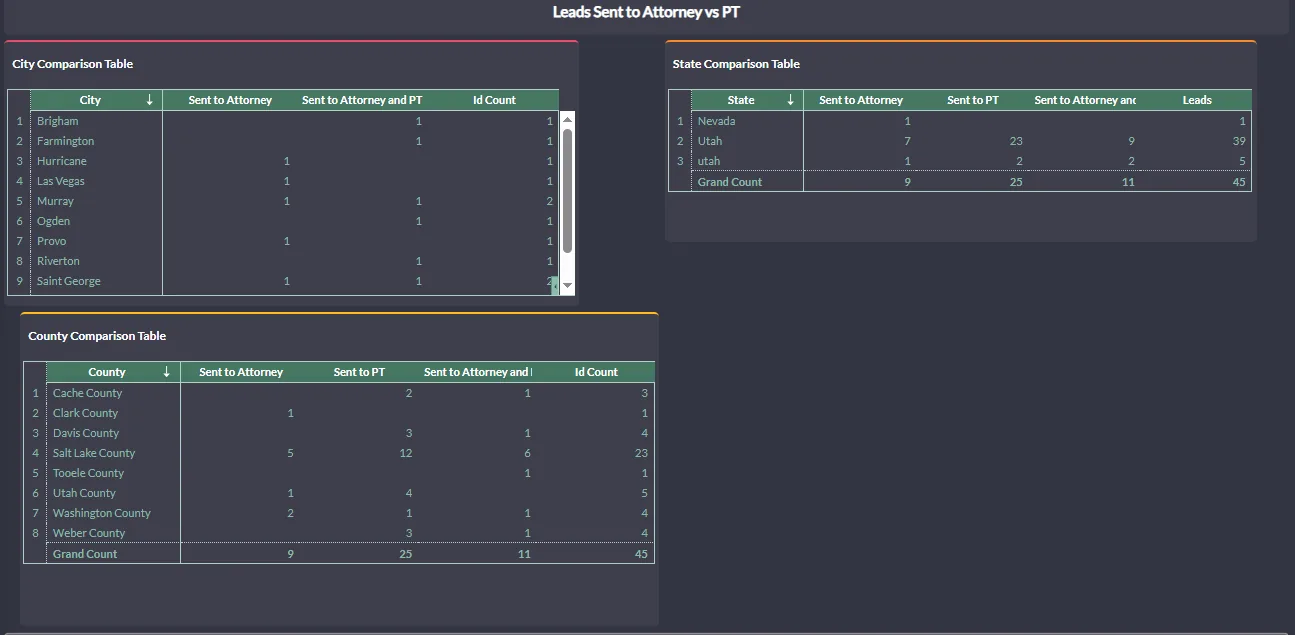The image size is (1295, 635).
Task: Click 'Leads Sent to Attorney vs PT' heading
Action: [x=646, y=12]
